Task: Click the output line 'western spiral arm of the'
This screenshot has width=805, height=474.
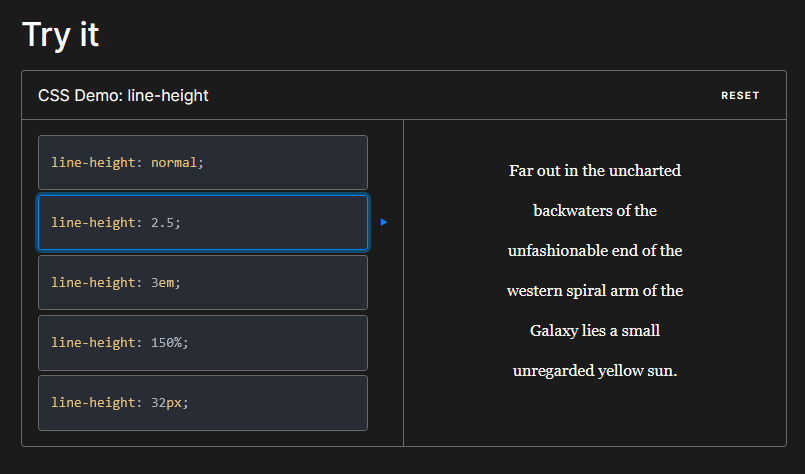Action: (x=595, y=291)
